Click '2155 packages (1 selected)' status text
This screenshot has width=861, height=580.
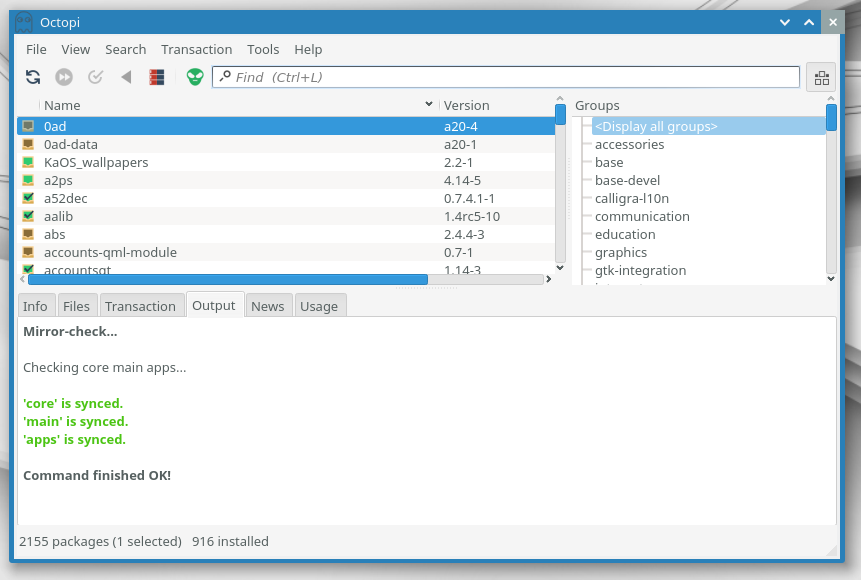tap(100, 541)
